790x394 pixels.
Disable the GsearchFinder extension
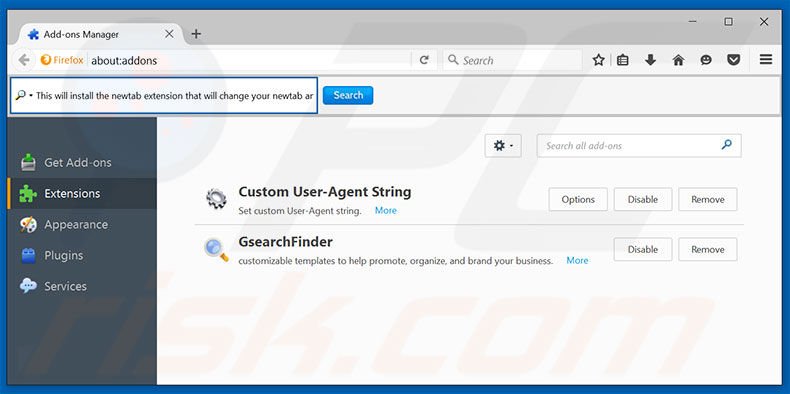[x=643, y=249]
